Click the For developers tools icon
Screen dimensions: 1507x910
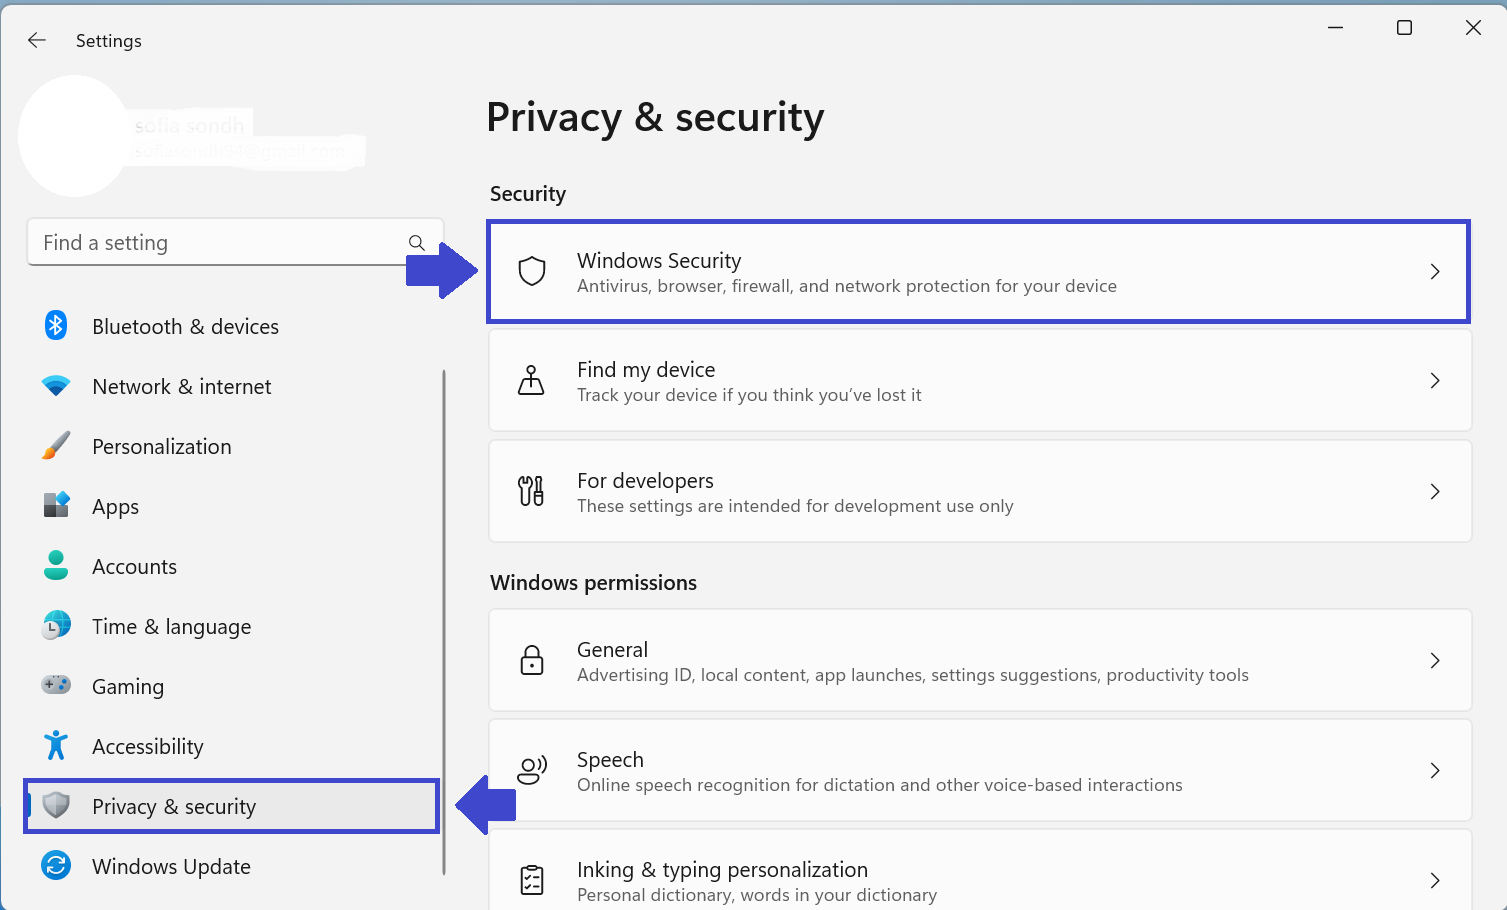point(531,491)
